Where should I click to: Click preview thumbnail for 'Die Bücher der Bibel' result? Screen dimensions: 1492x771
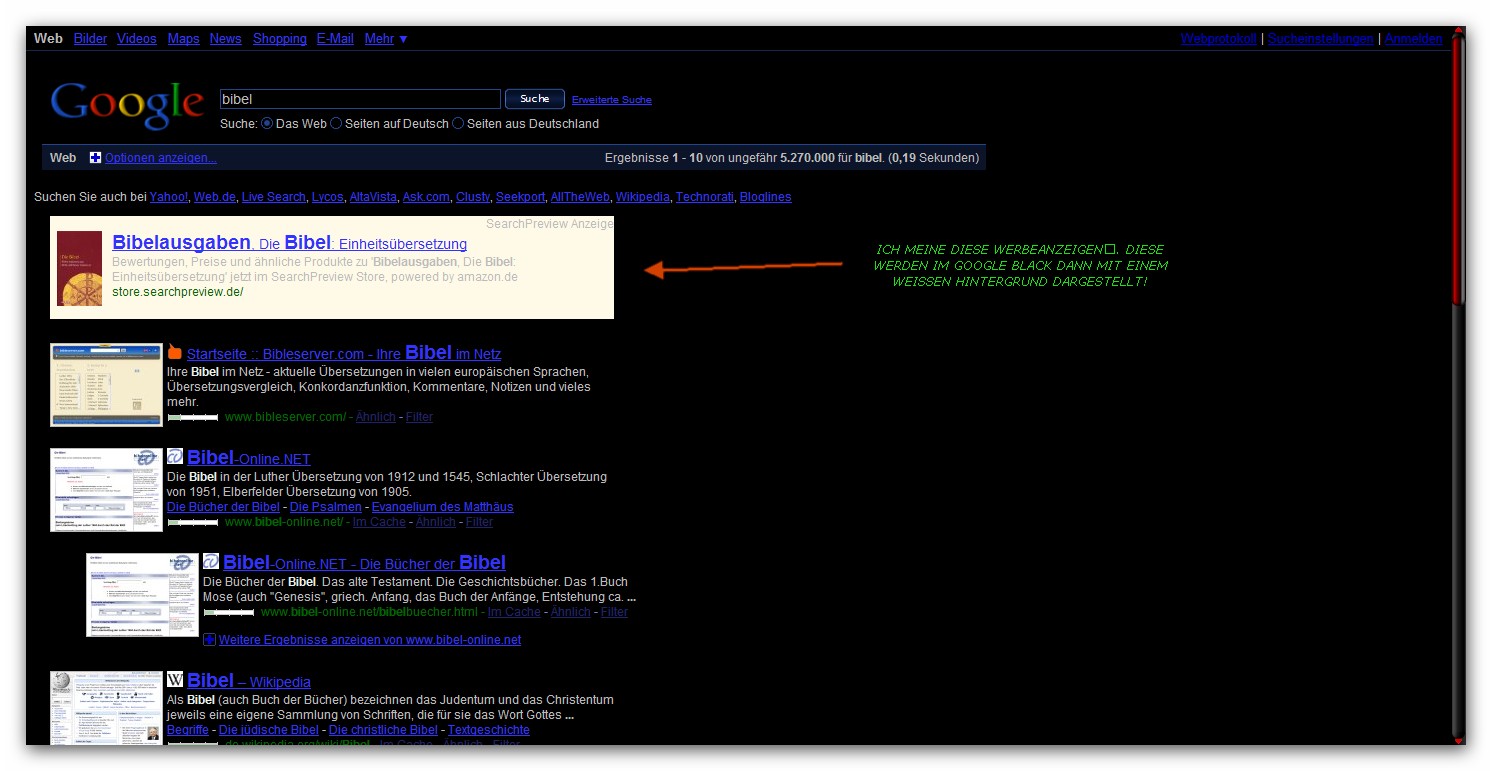click(x=142, y=595)
